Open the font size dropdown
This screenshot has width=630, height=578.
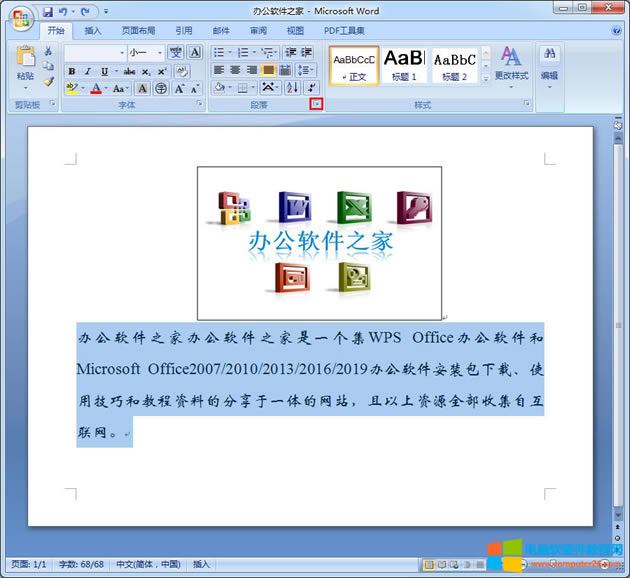pos(160,52)
